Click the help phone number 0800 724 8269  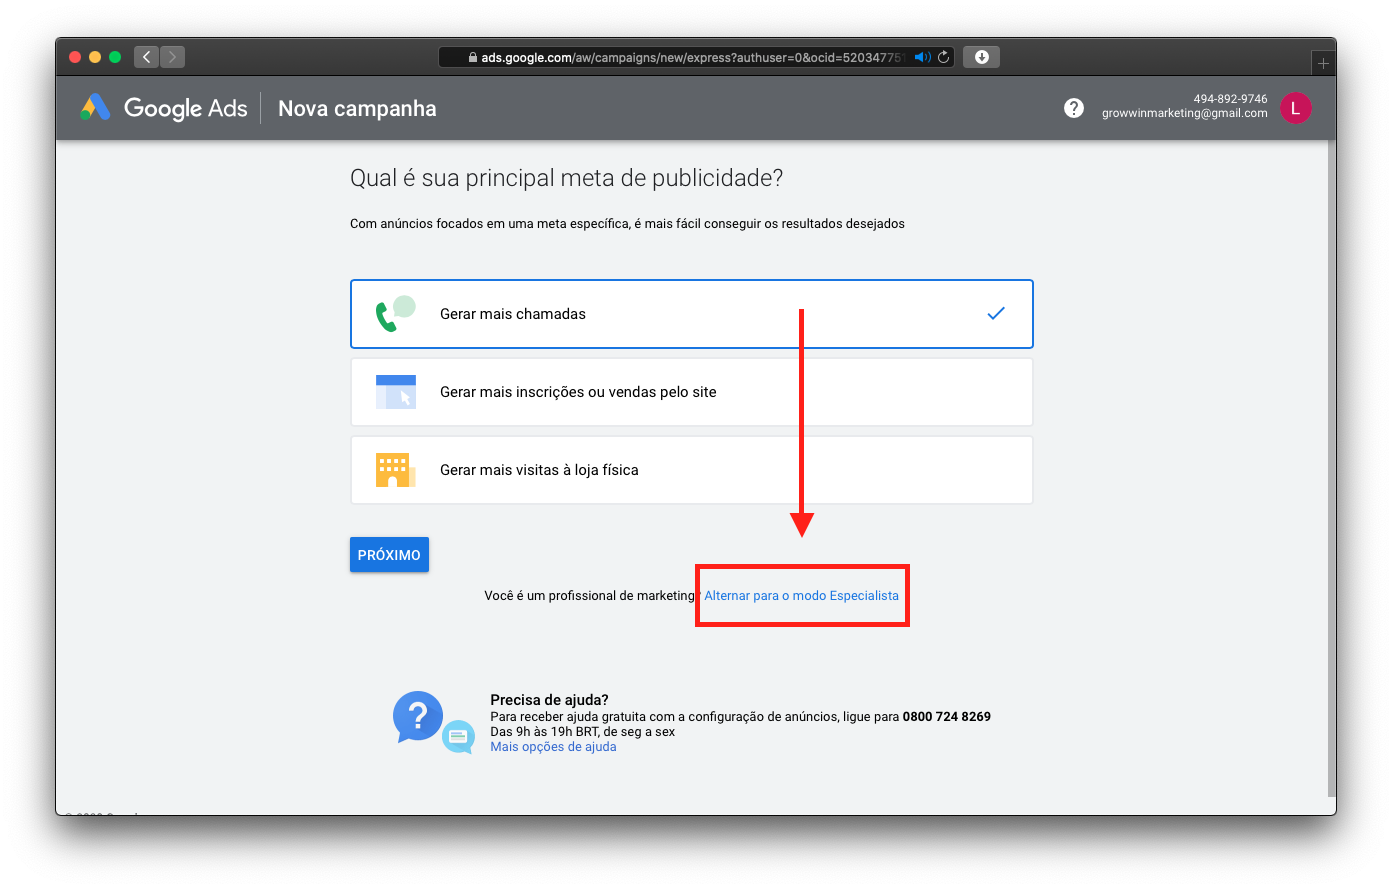[x=946, y=716]
